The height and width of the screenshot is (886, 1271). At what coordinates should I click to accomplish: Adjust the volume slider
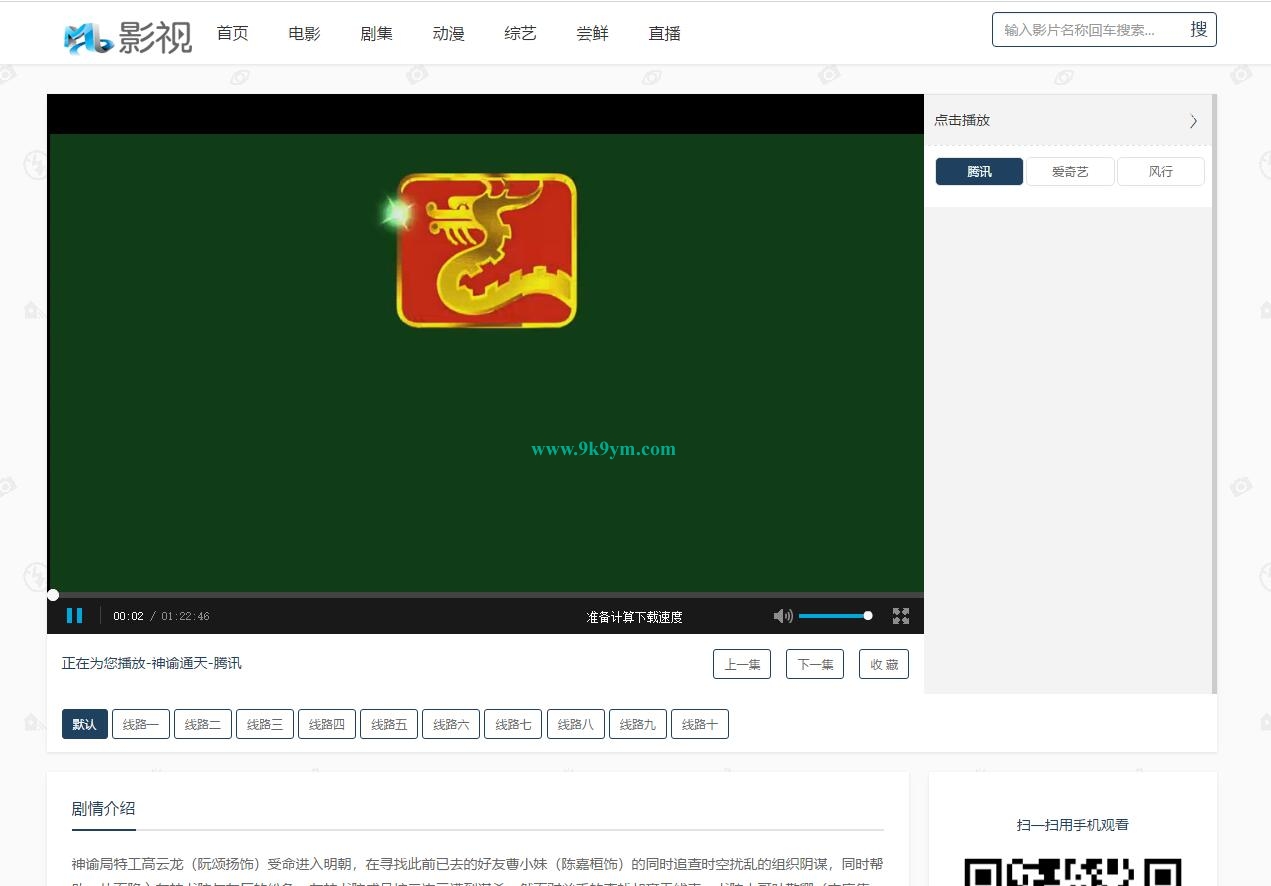pyautogui.click(x=834, y=616)
